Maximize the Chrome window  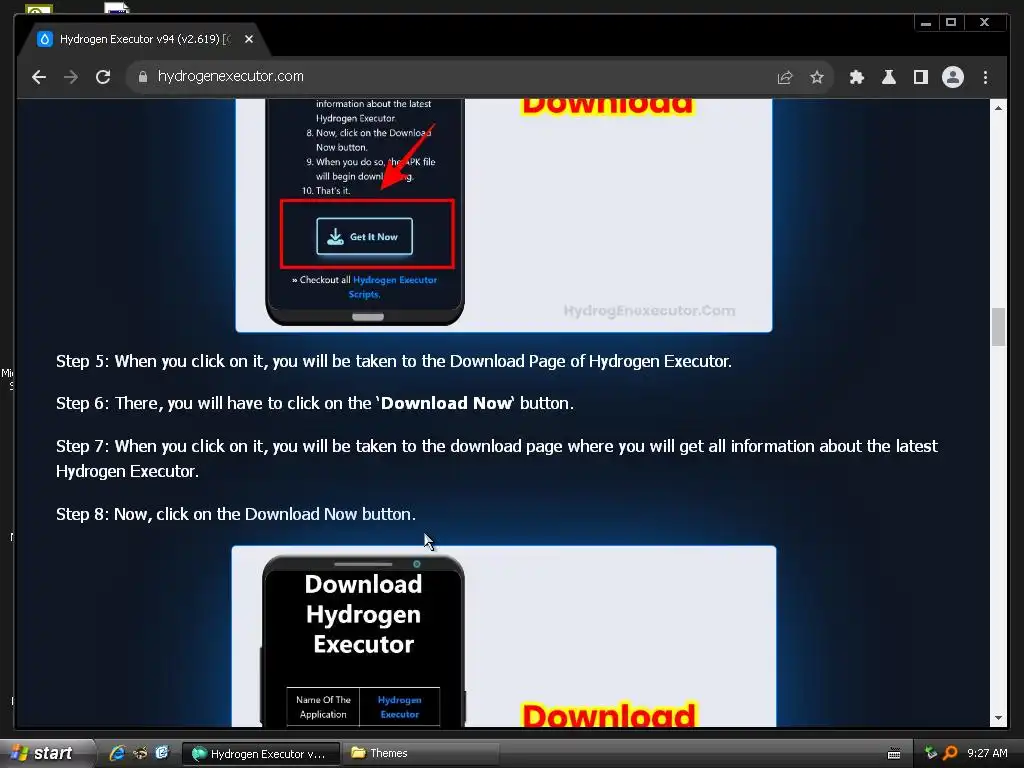point(951,23)
